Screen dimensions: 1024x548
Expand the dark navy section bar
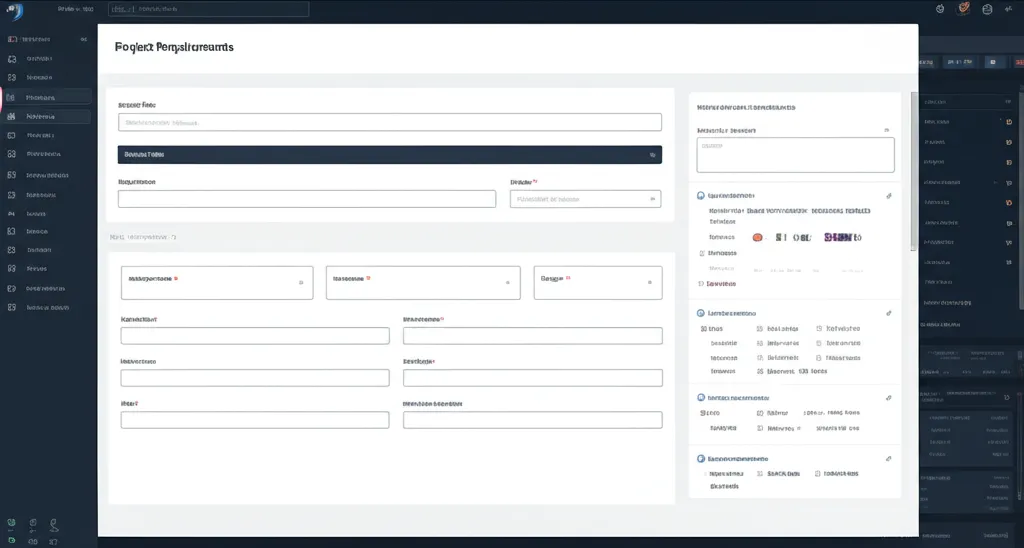click(x=390, y=155)
